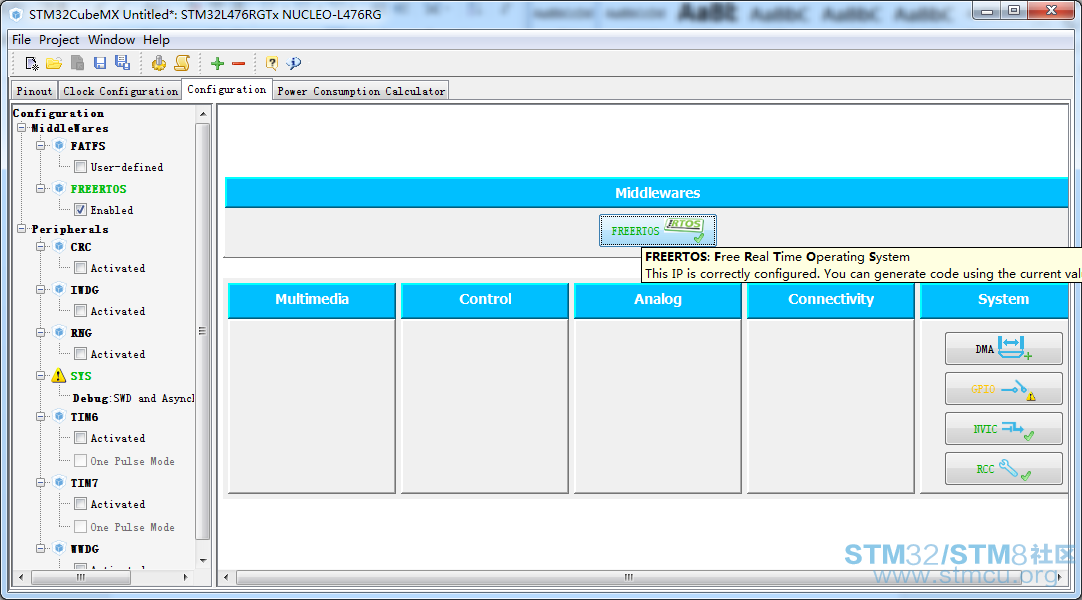Click tree panel scroll-down arrow
Viewport: 1082px width, 600px height.
click(x=203, y=561)
